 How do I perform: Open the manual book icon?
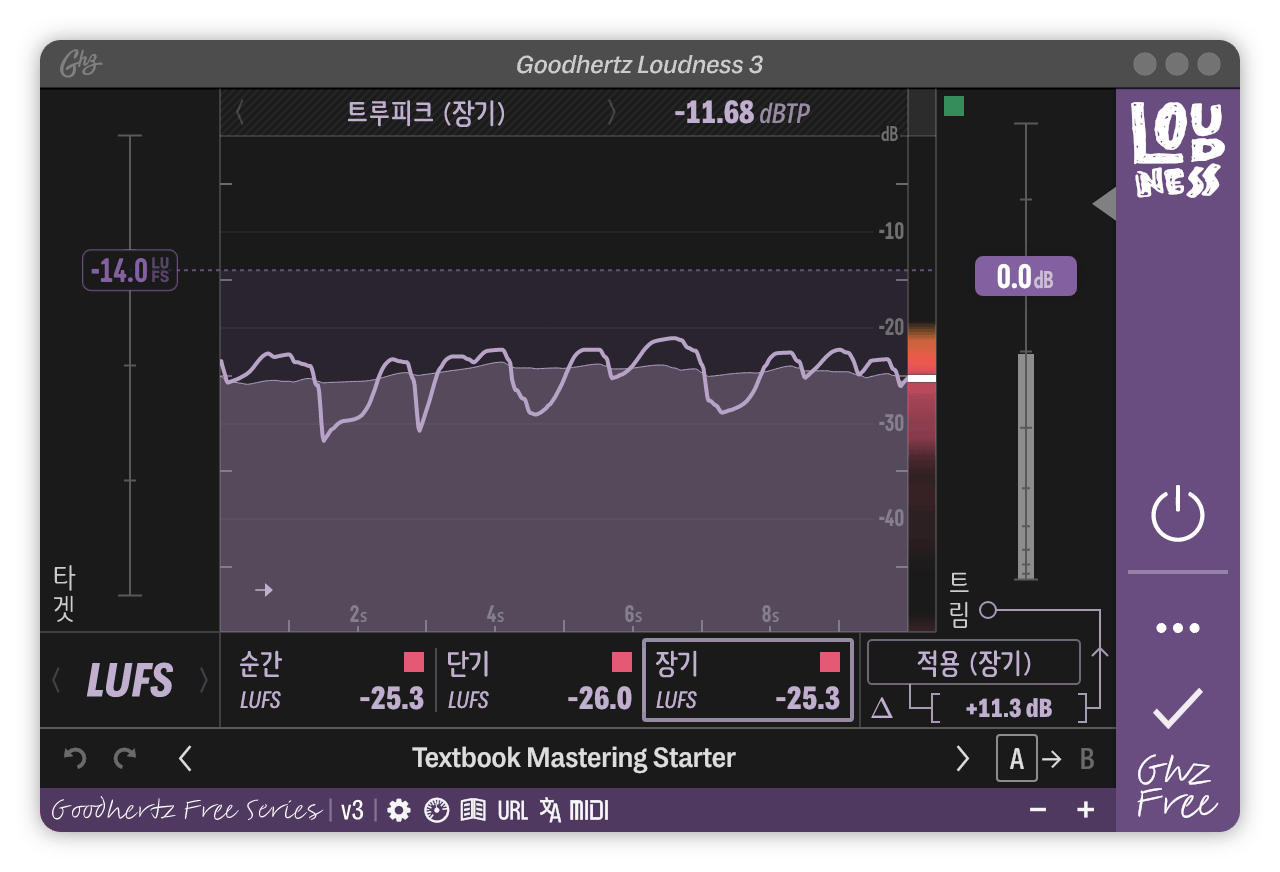[x=474, y=810]
